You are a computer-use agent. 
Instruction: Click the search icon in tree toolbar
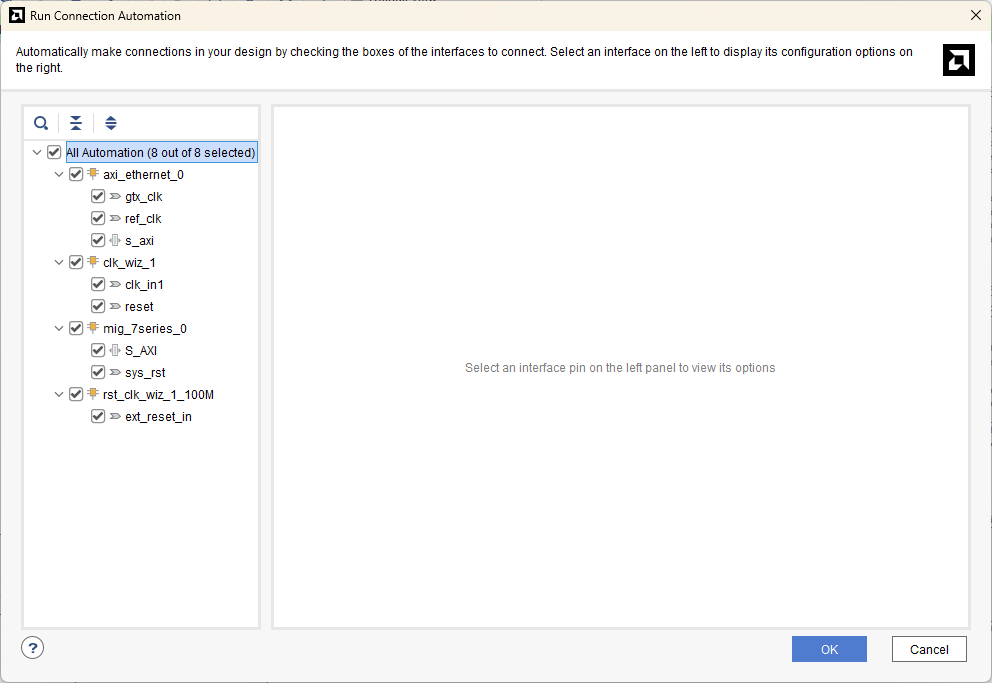tap(41, 123)
